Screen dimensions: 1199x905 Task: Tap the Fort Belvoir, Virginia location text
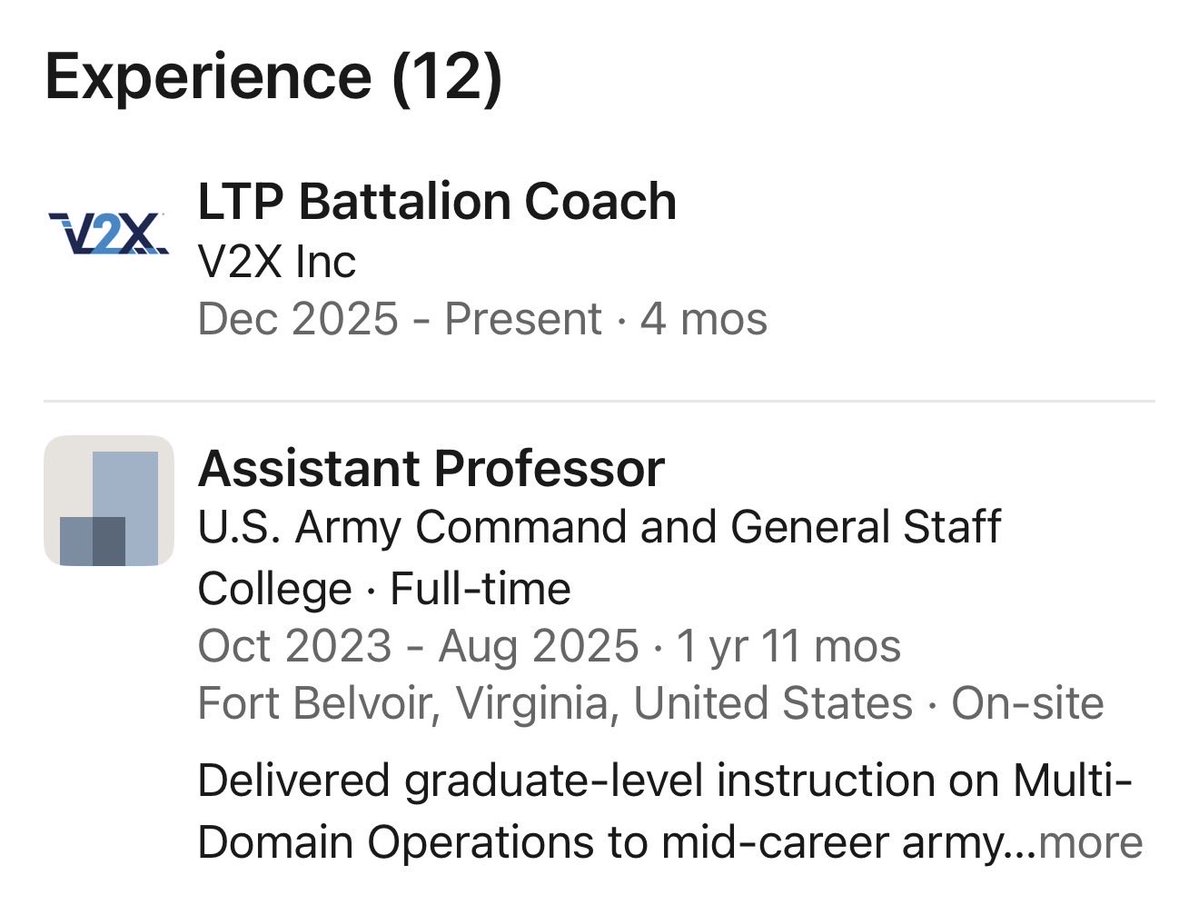point(554,704)
